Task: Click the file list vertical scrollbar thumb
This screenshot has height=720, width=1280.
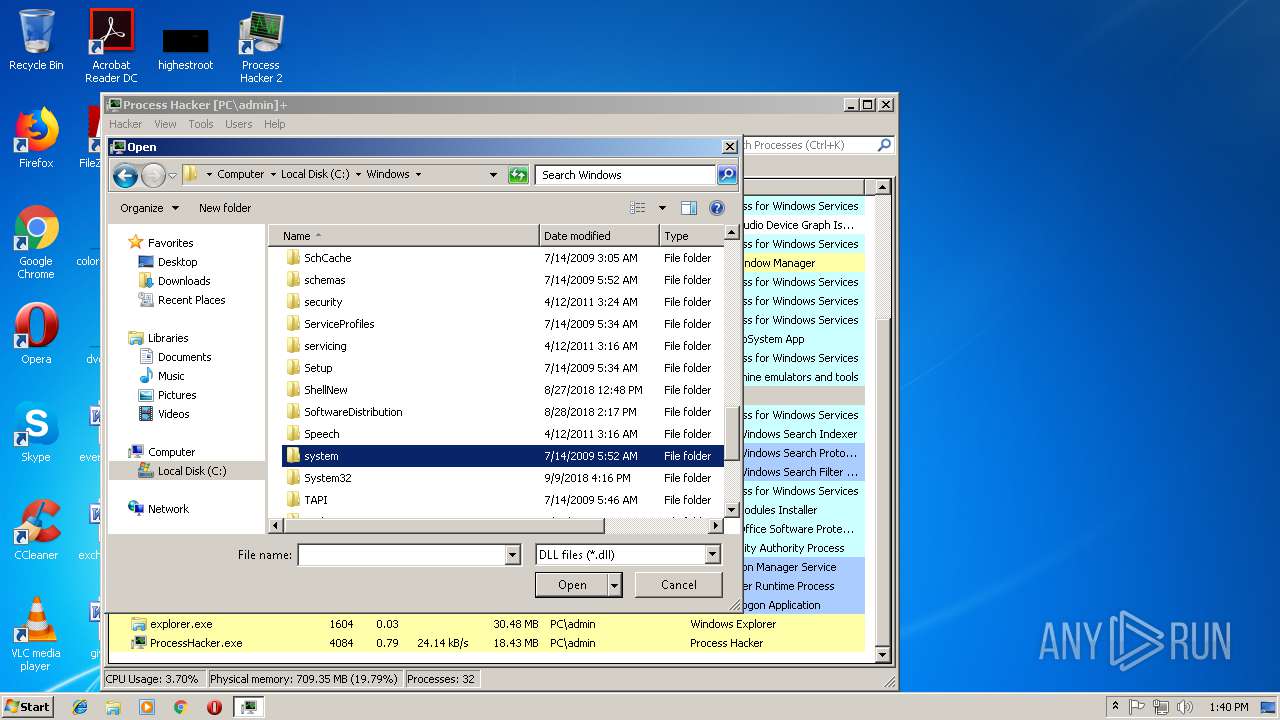Action: coord(731,431)
